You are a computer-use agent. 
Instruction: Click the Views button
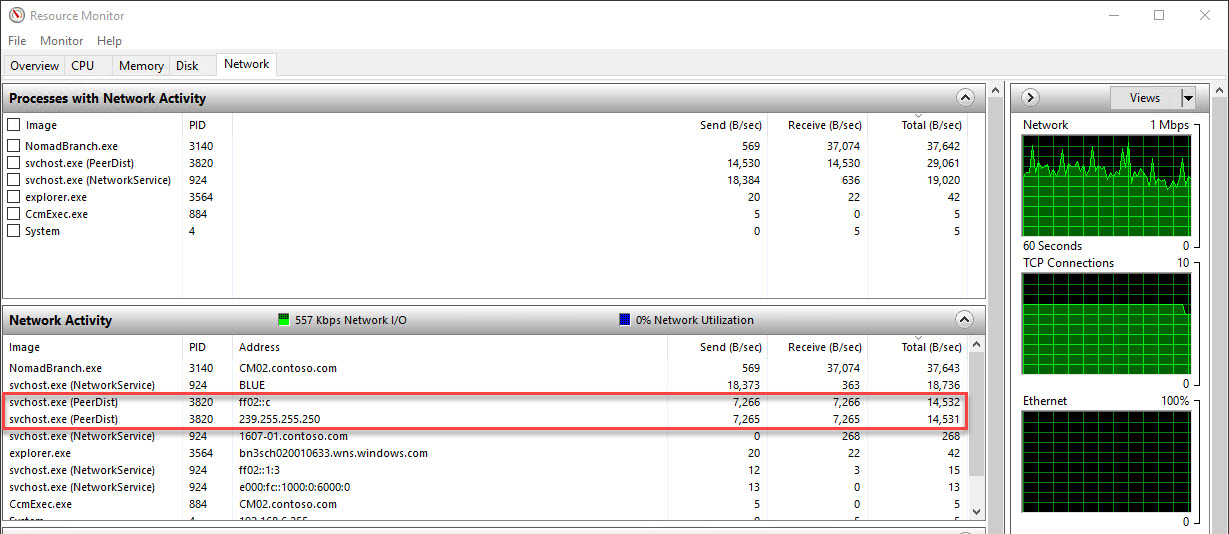pyautogui.click(x=1145, y=98)
